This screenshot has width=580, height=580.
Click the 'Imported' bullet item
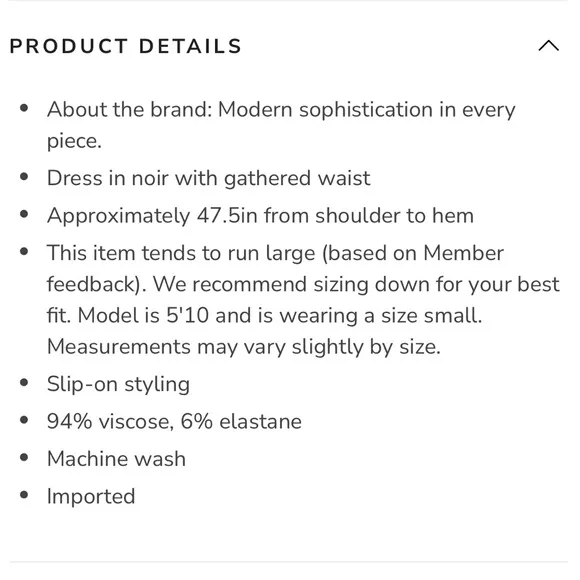coord(91,496)
